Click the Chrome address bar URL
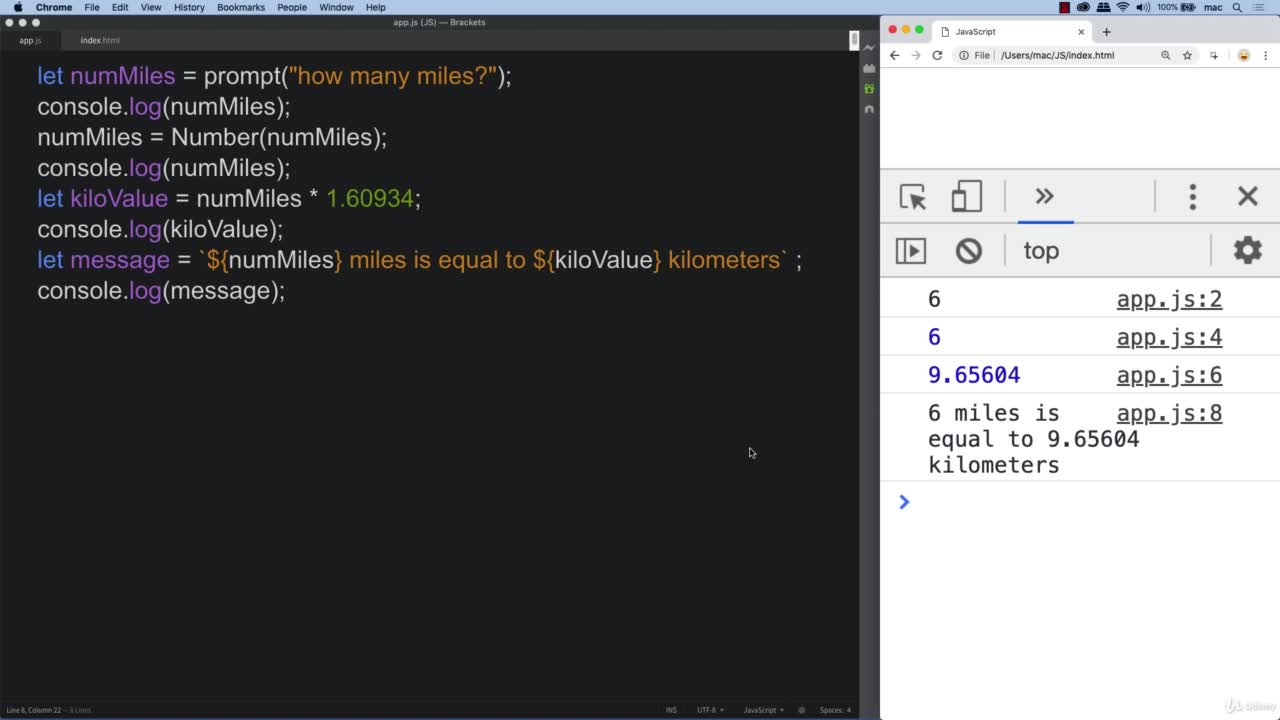The height and width of the screenshot is (720, 1280). tap(1057, 55)
